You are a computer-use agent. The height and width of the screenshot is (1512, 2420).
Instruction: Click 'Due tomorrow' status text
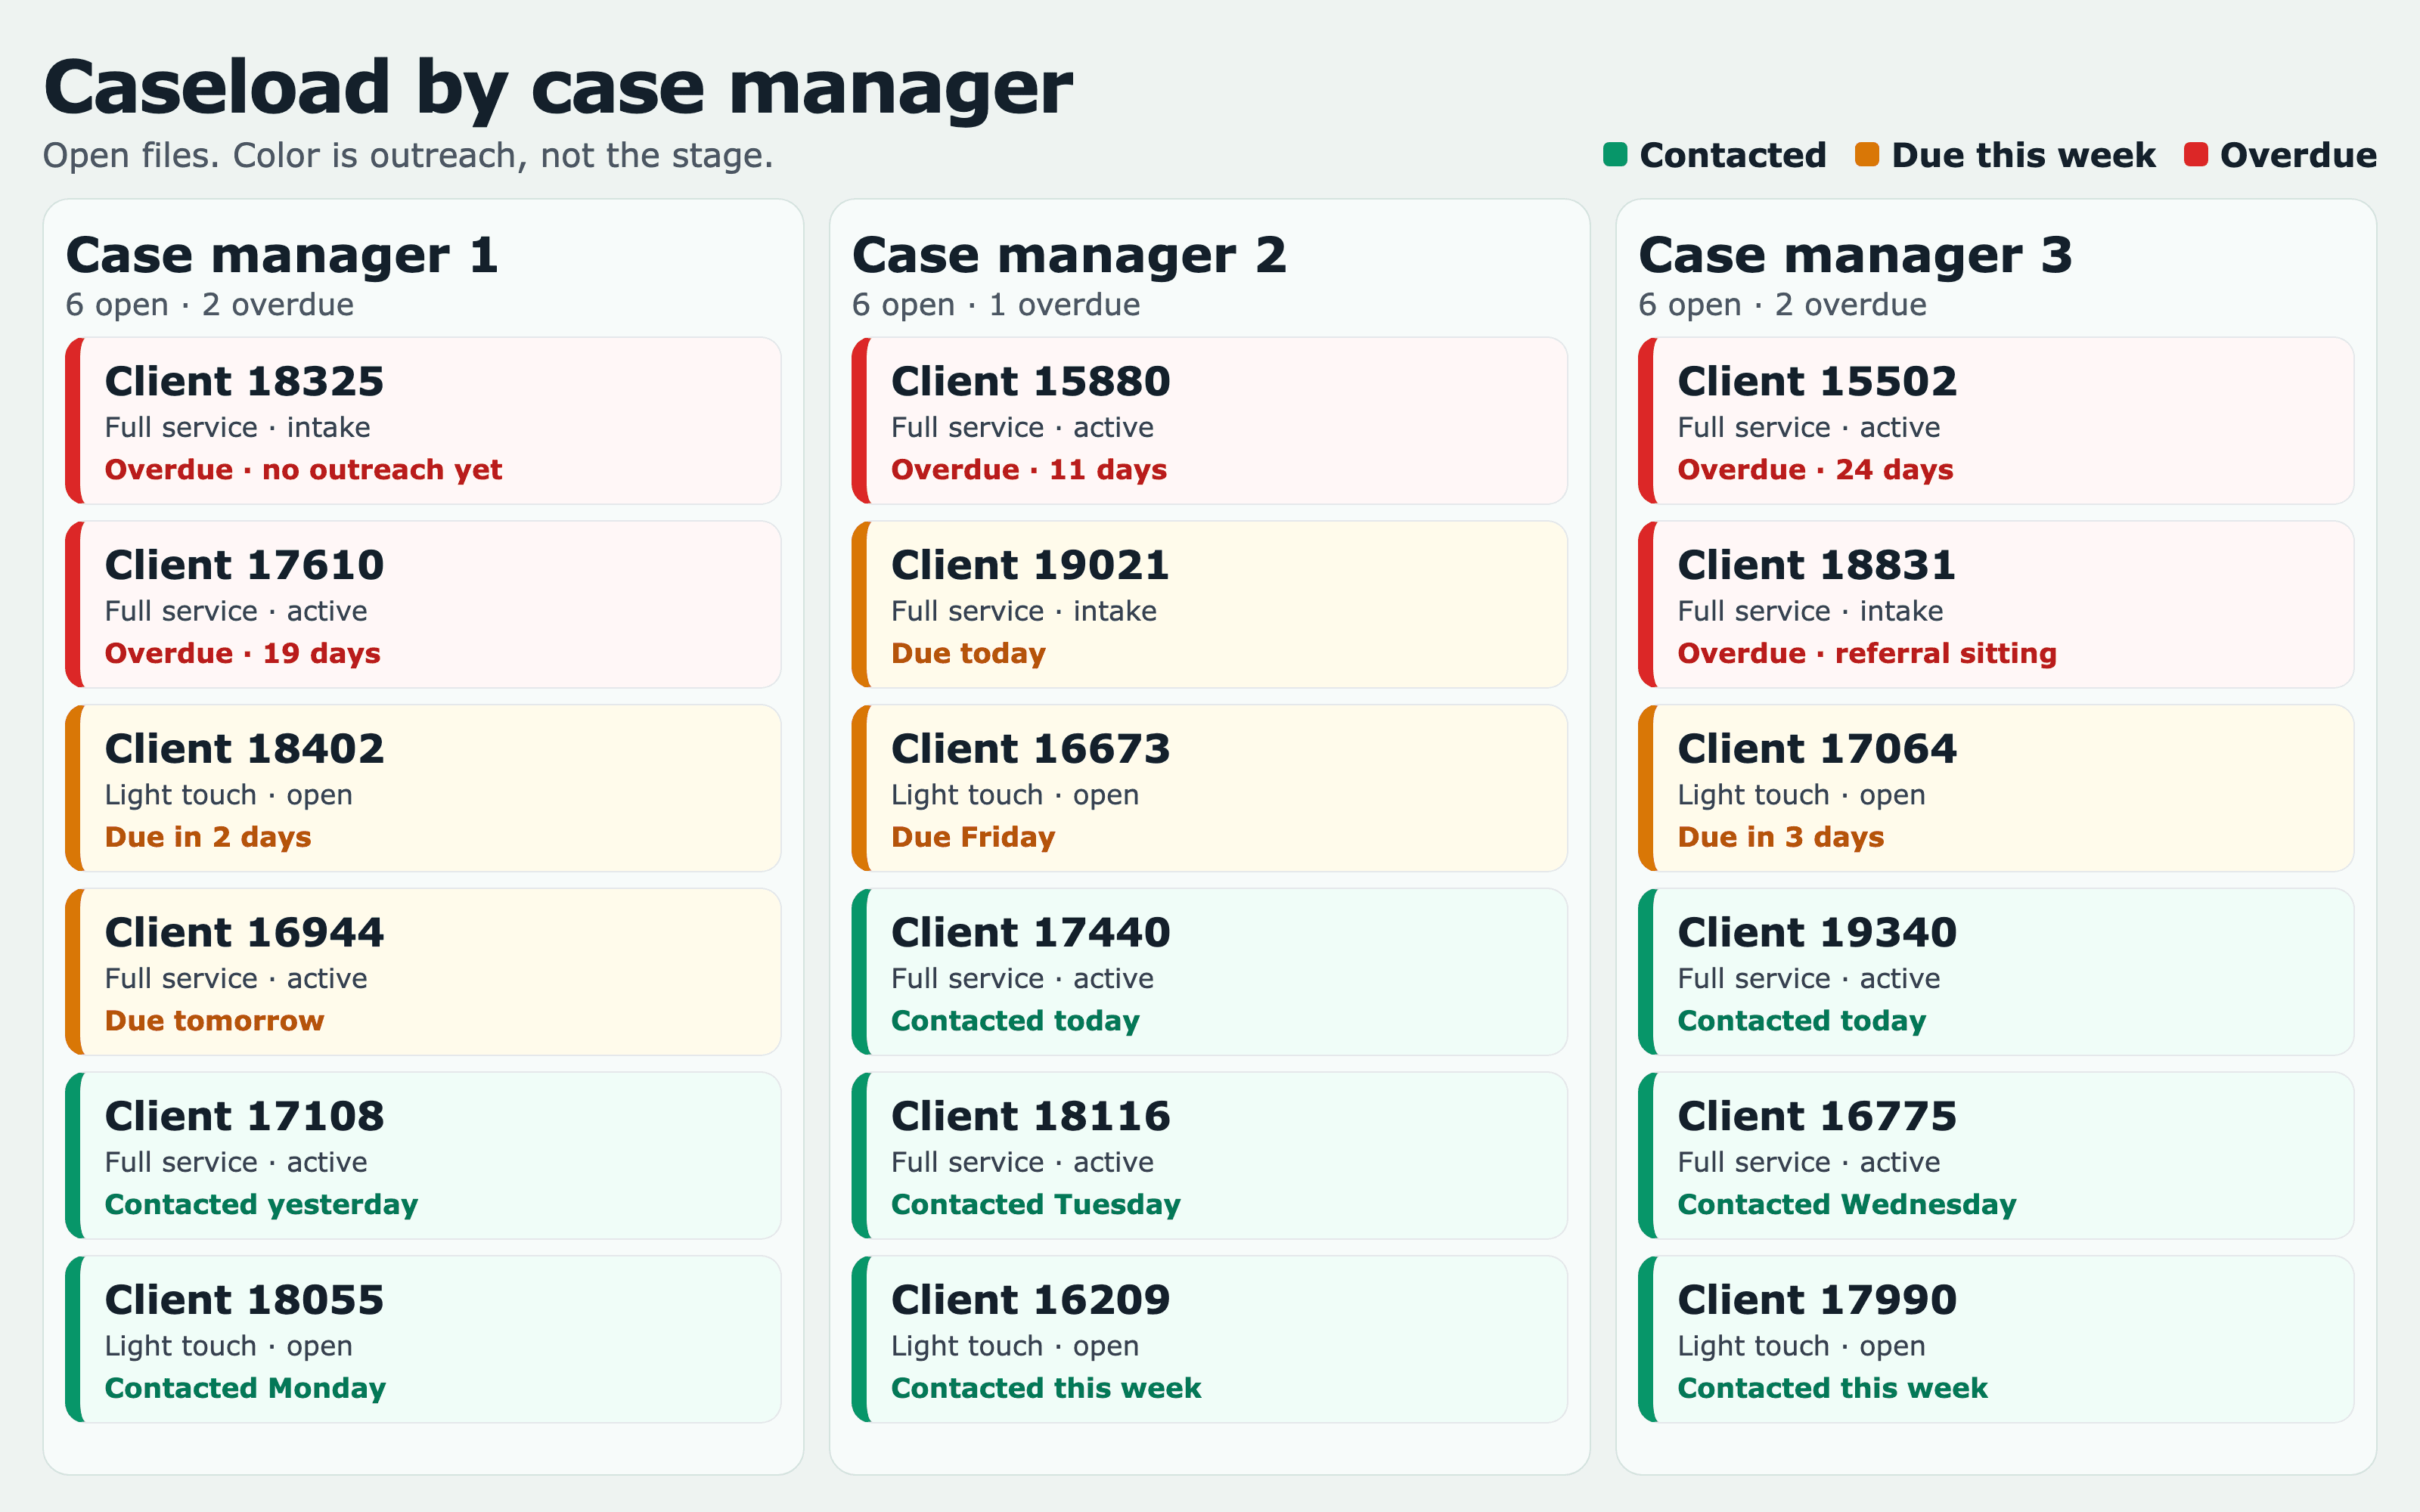coord(215,1021)
